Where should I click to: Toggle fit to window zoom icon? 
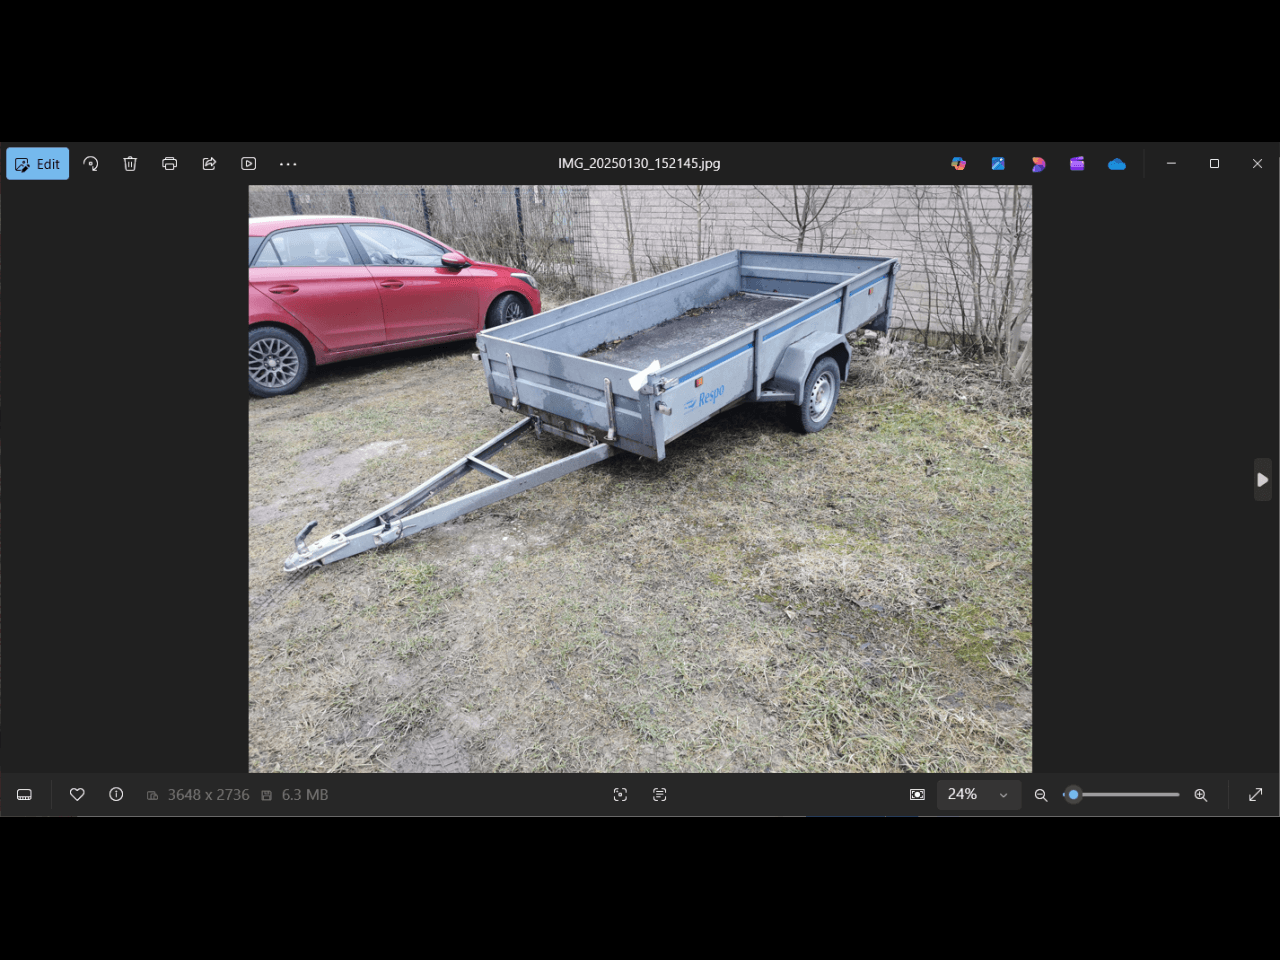[x=917, y=795]
